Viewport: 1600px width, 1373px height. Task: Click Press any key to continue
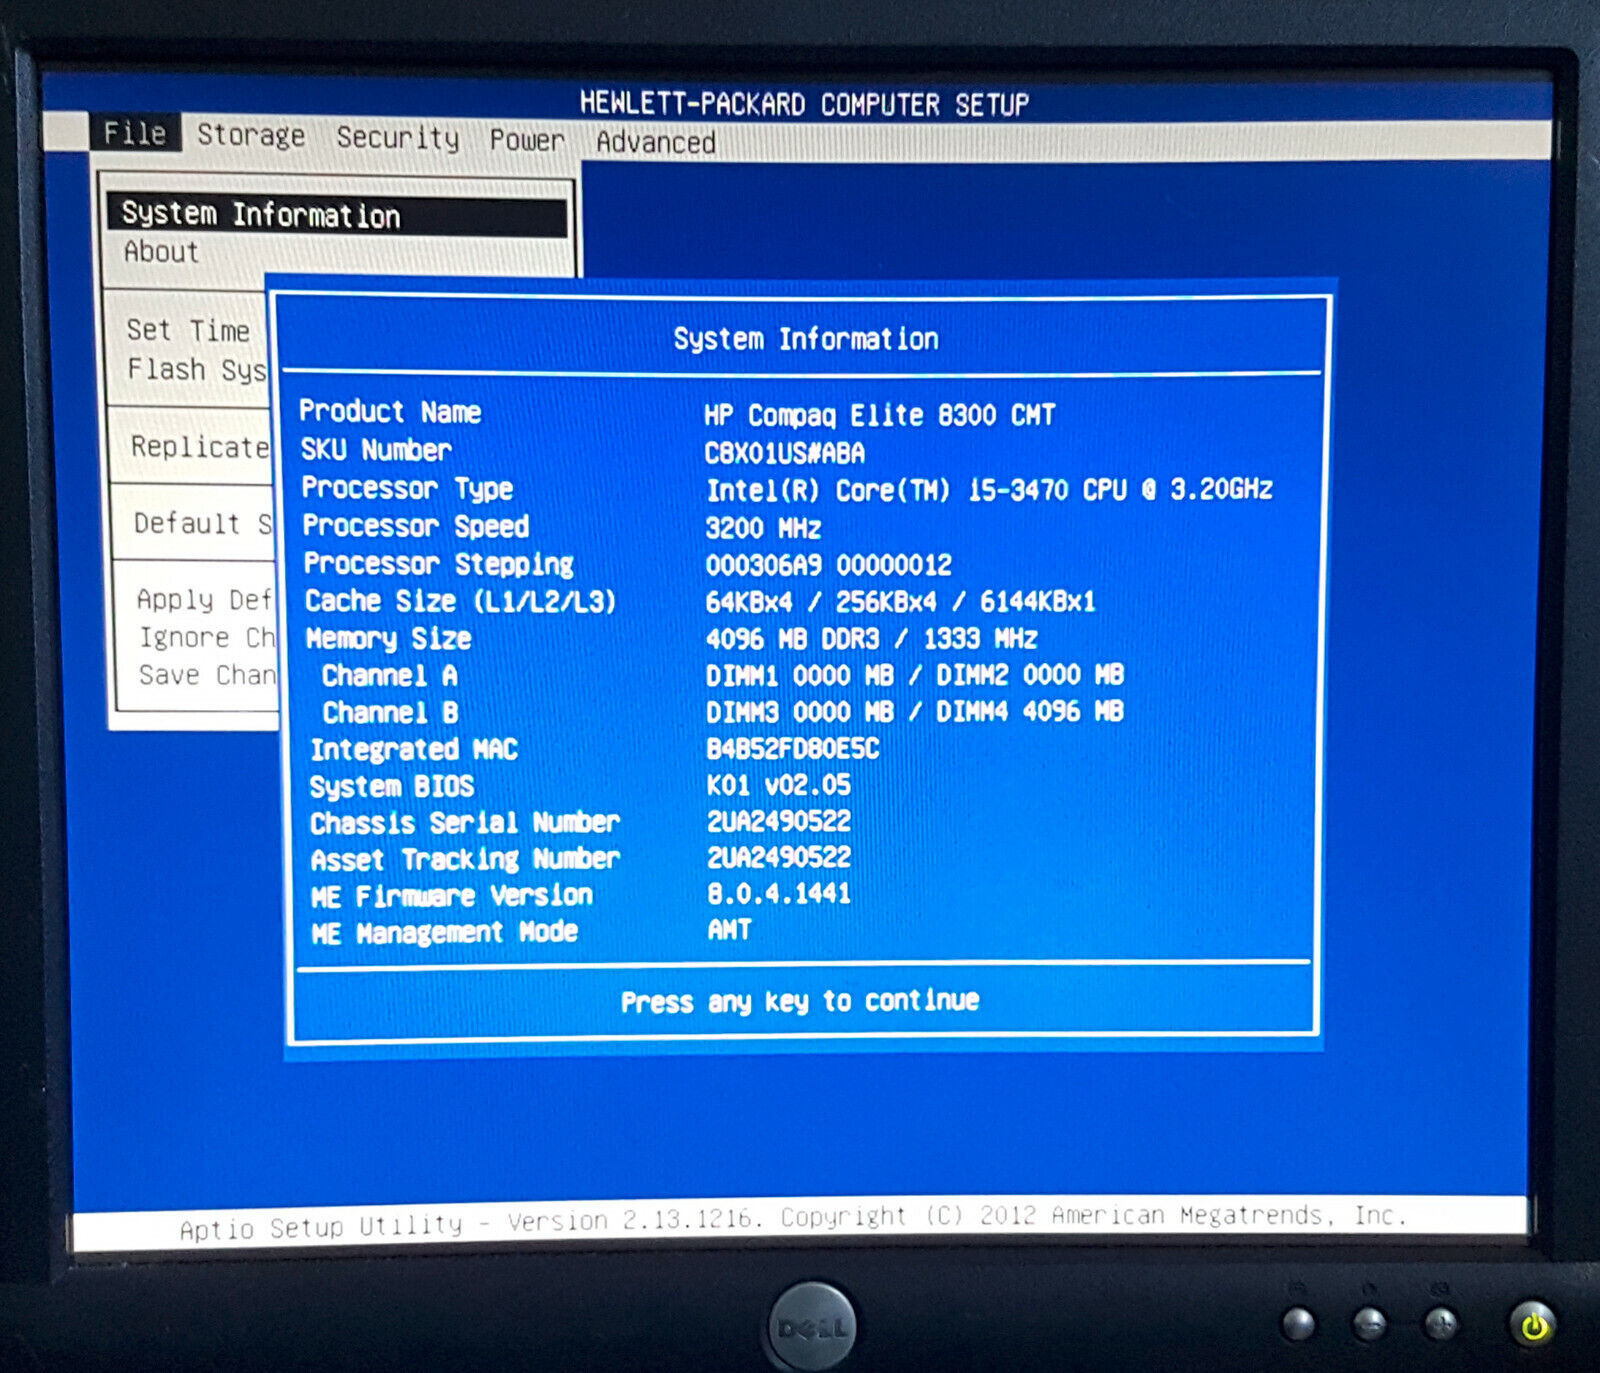[x=800, y=1001]
